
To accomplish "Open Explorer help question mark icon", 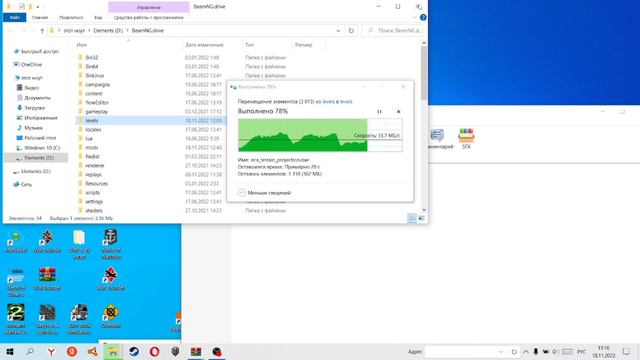I will (423, 18).
